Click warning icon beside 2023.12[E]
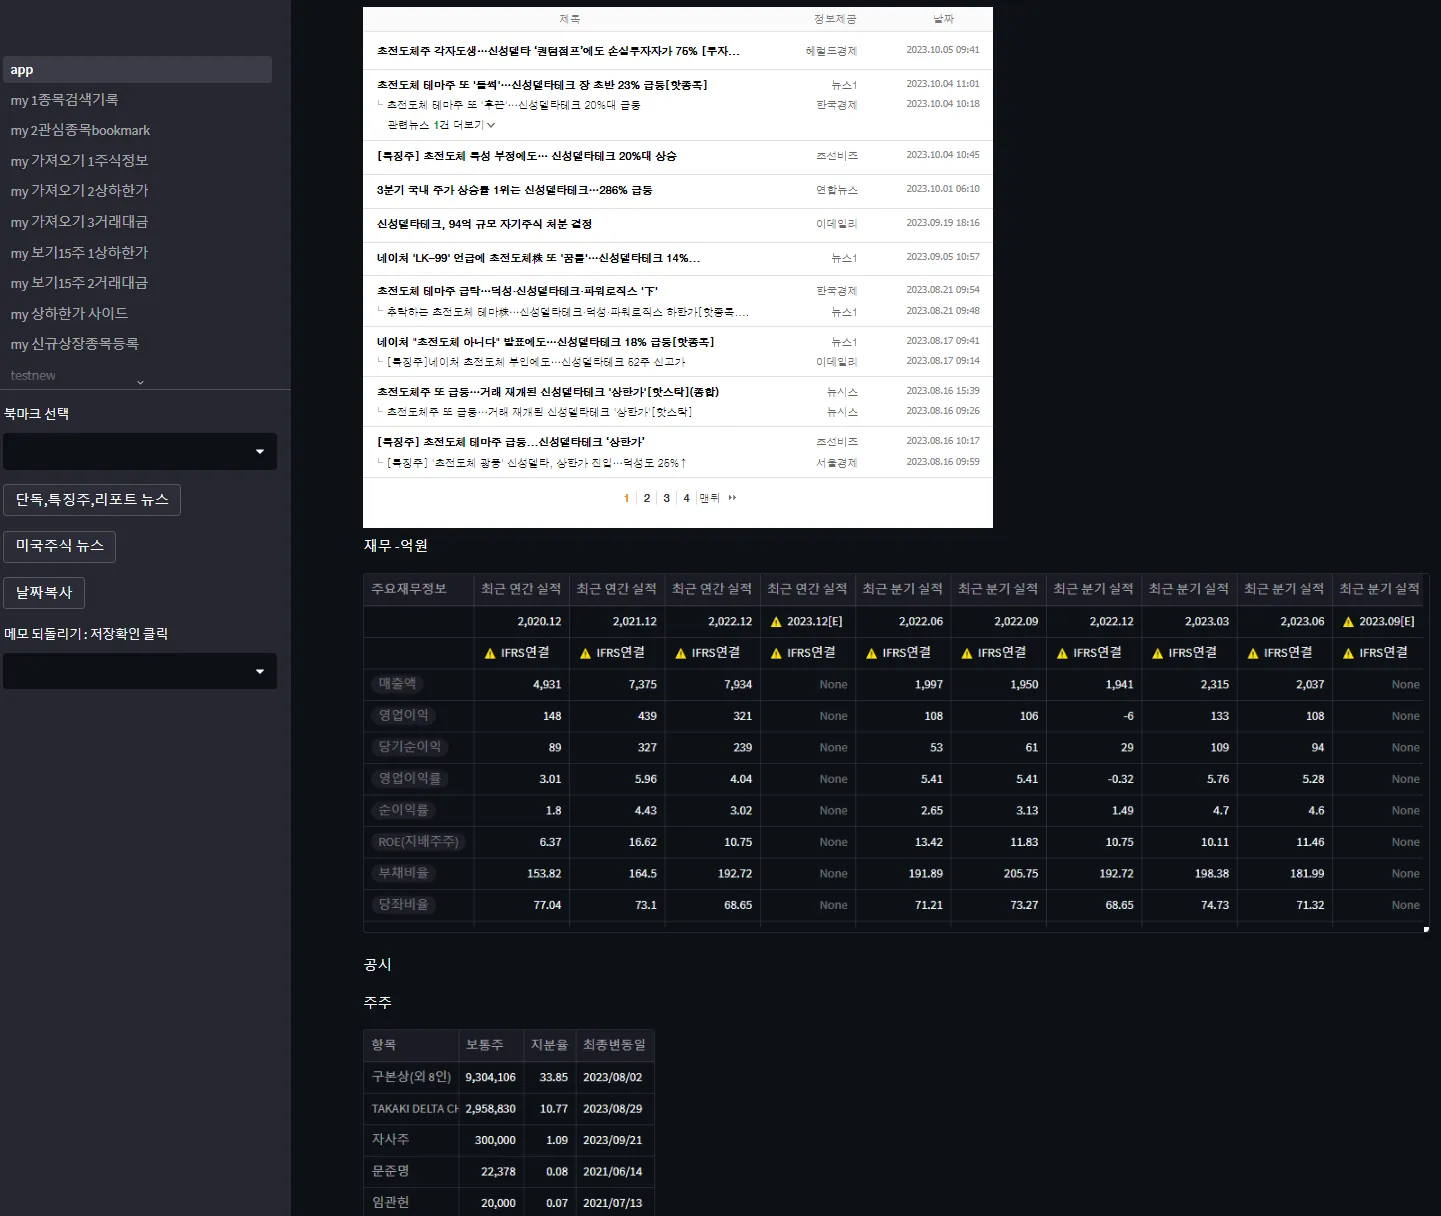Screen dimensions: 1441x1216 tap(776, 622)
